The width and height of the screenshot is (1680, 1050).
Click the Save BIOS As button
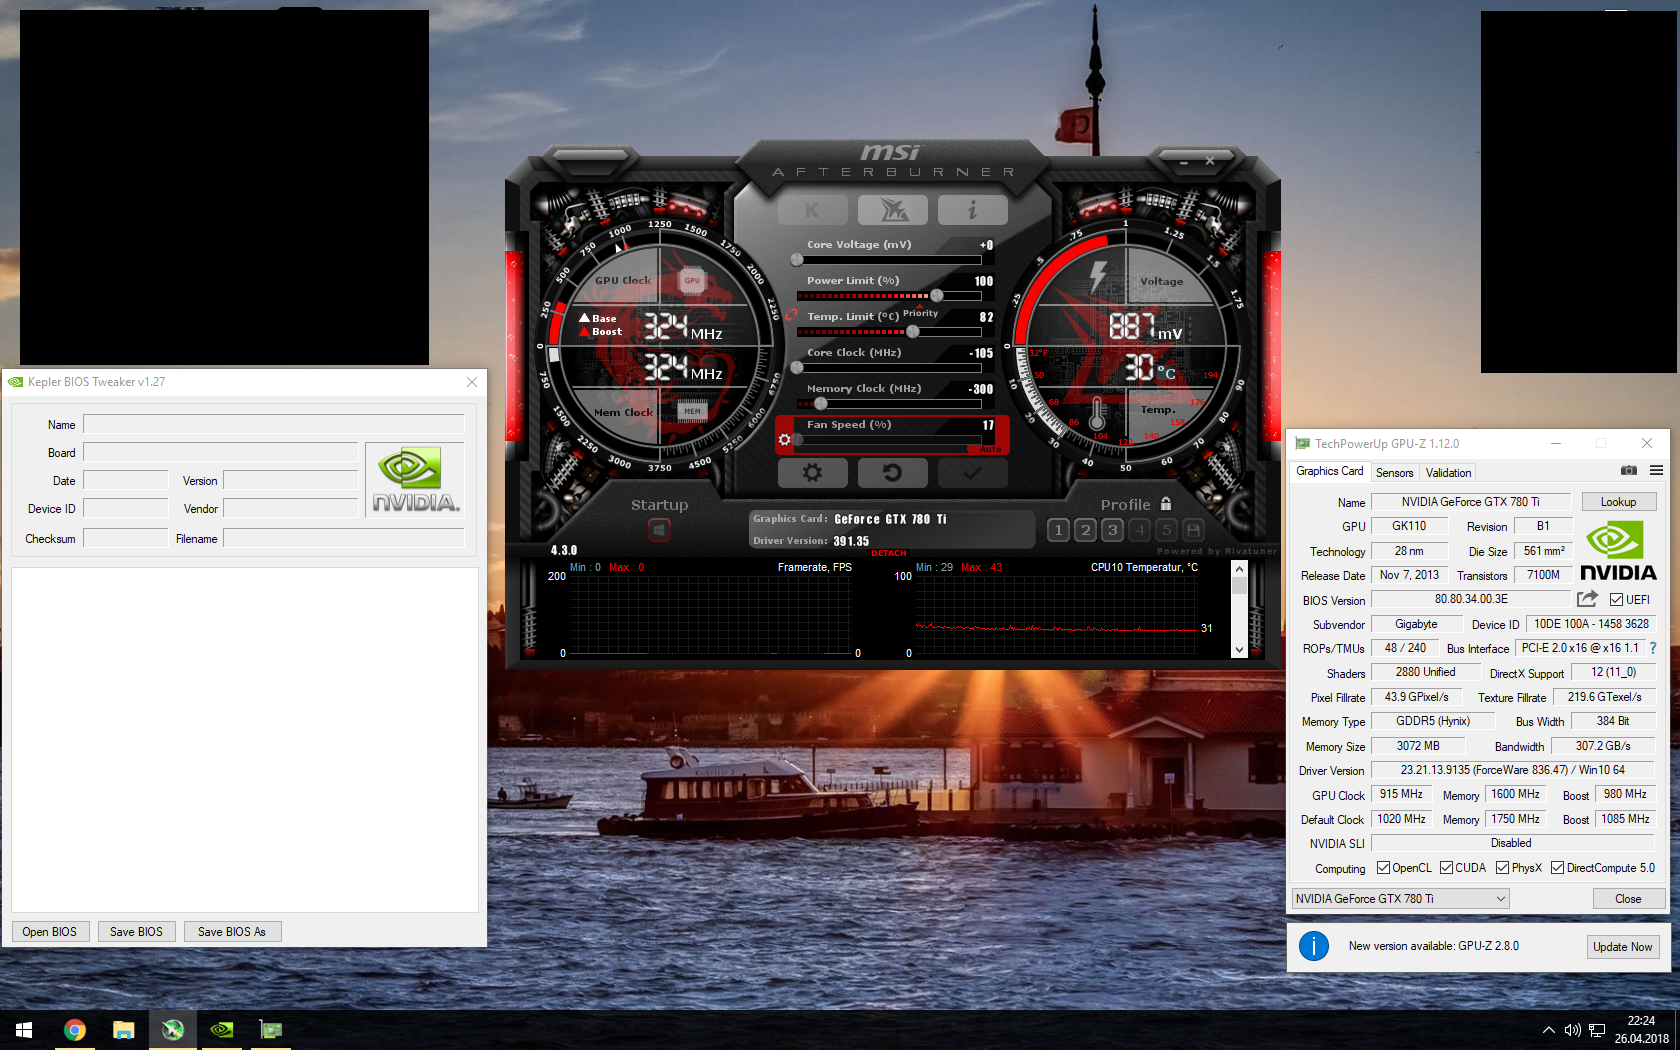click(x=232, y=932)
